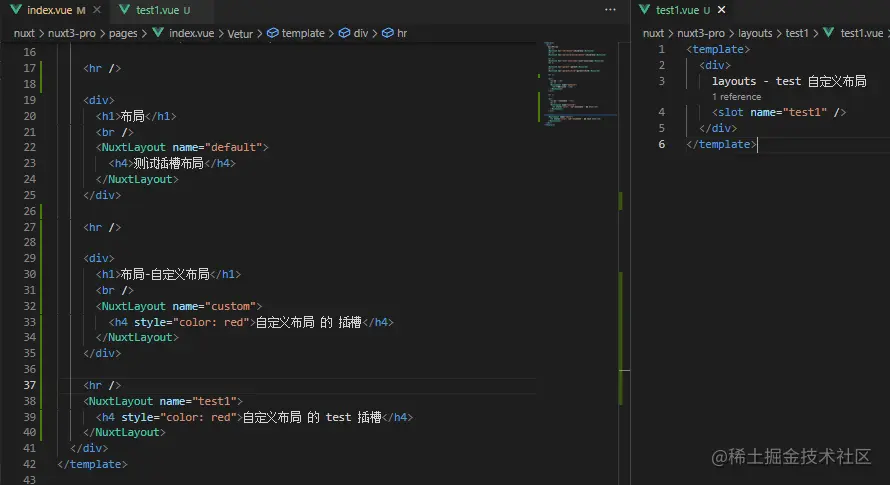
Task: Click the index.vue breadcrumb item
Action: (x=191, y=33)
